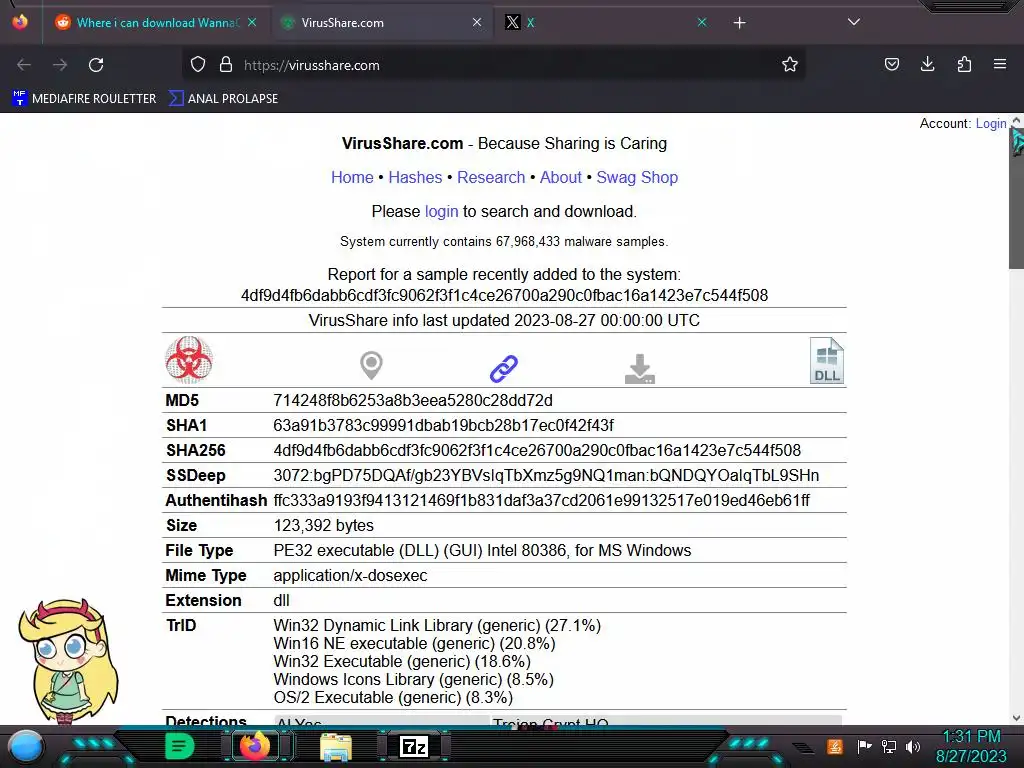Click the Account Login link
The width and height of the screenshot is (1024, 768).
(991, 123)
